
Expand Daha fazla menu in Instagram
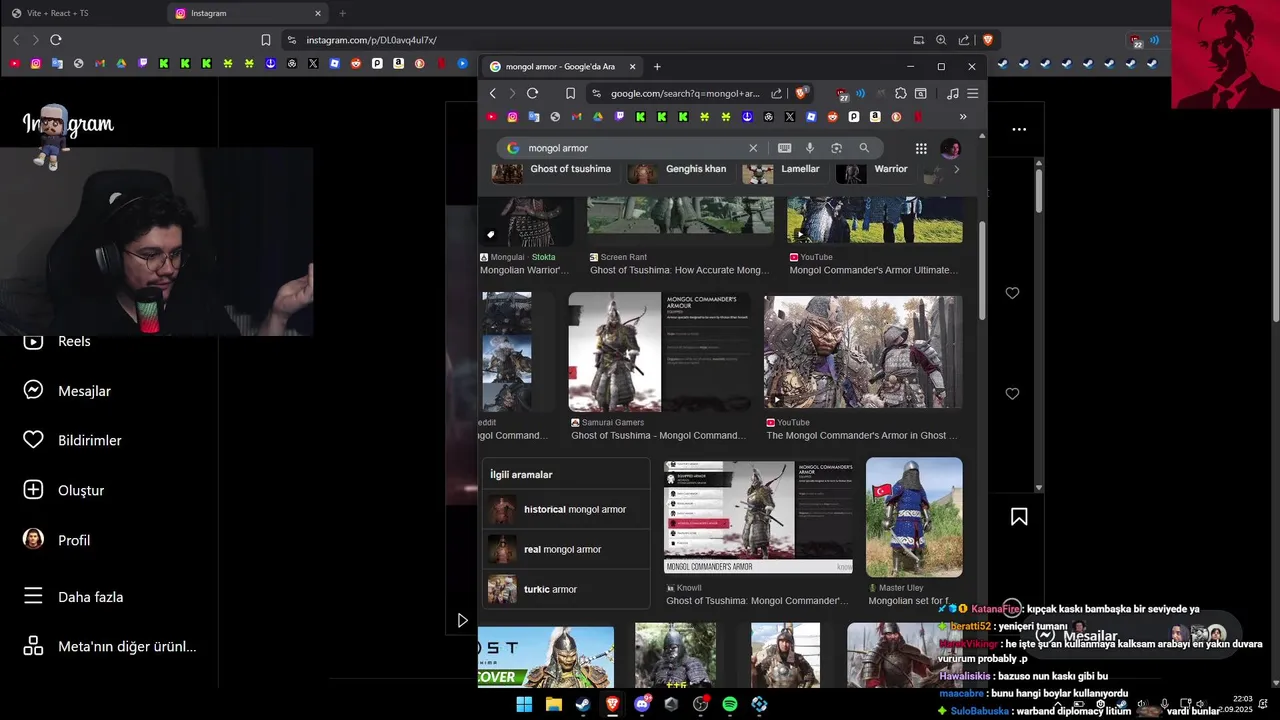click(x=74, y=597)
